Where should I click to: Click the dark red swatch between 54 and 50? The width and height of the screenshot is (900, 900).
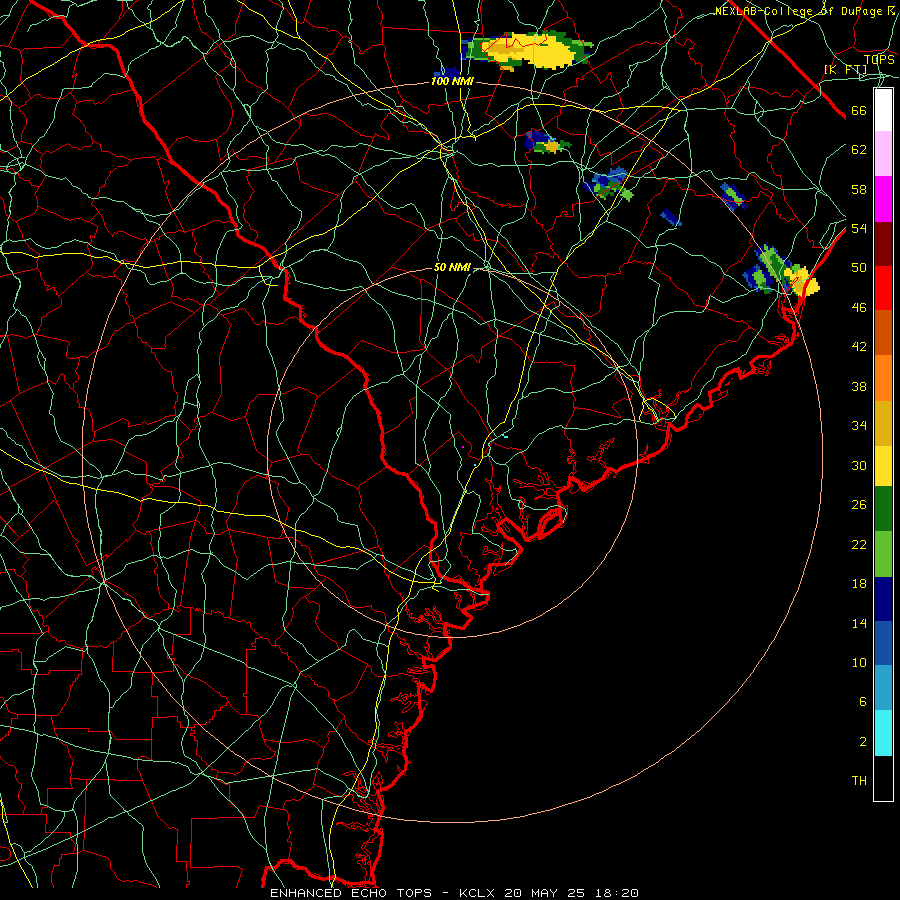click(x=883, y=244)
